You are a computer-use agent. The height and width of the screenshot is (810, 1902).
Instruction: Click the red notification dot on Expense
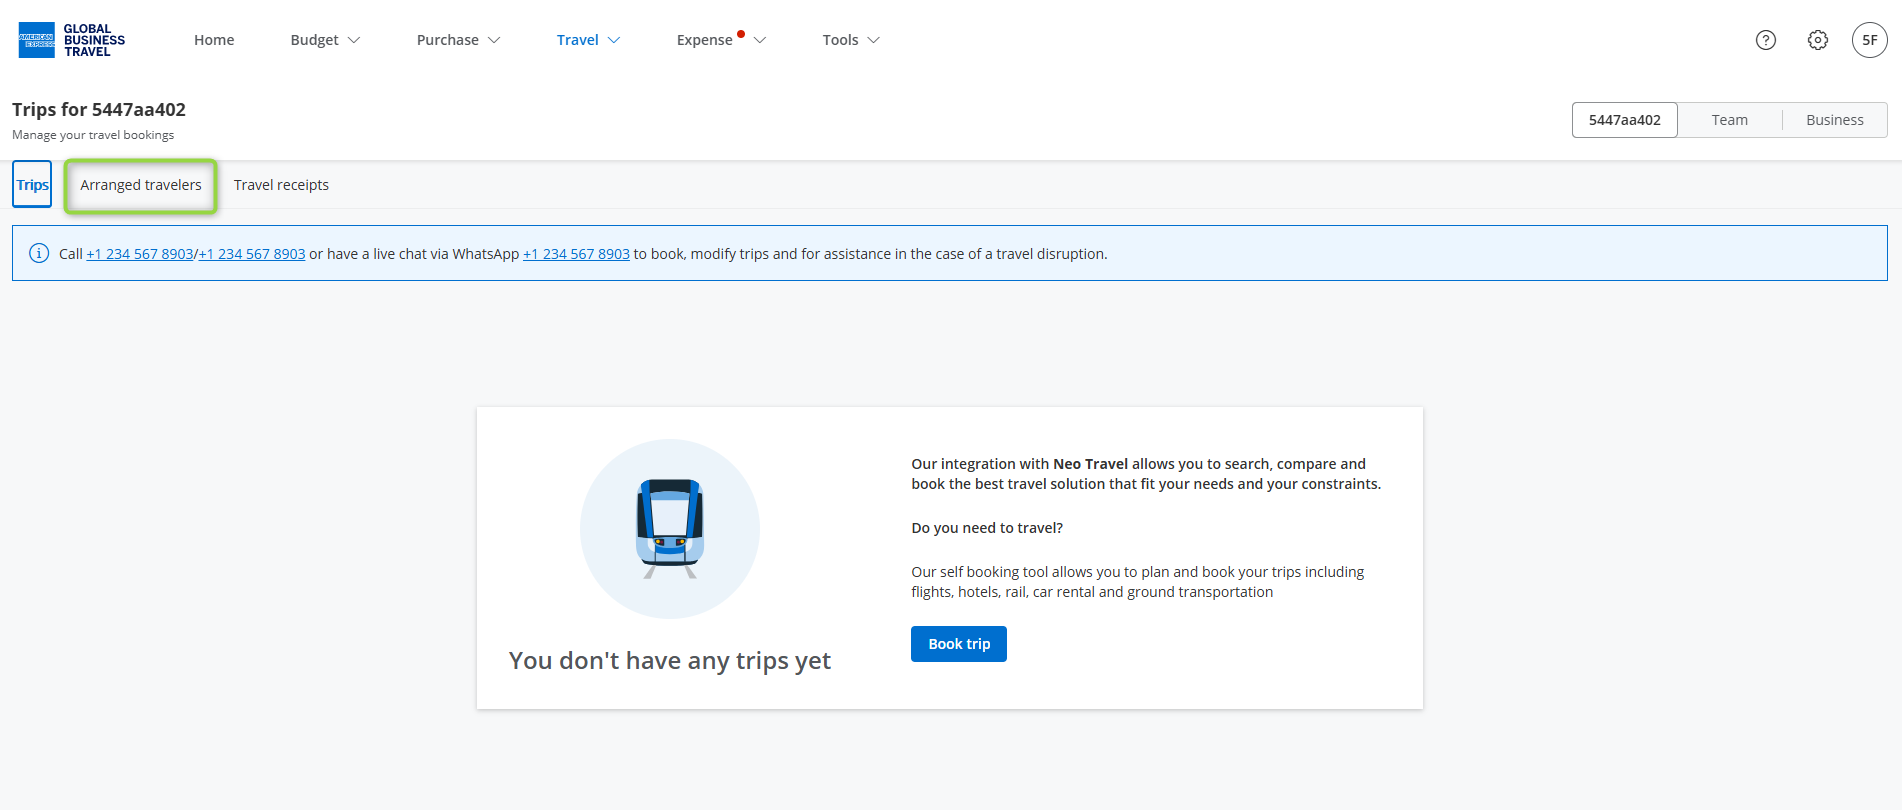pos(741,34)
